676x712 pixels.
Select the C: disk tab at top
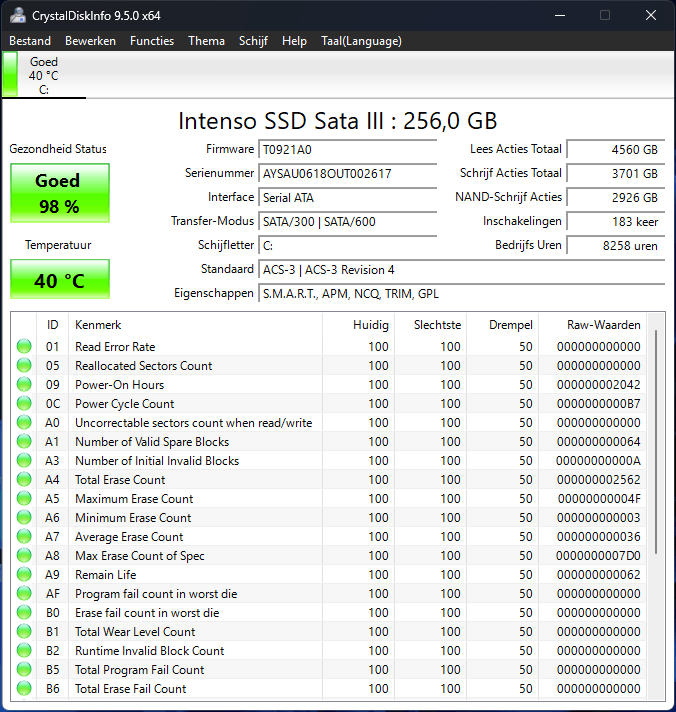coord(44,75)
